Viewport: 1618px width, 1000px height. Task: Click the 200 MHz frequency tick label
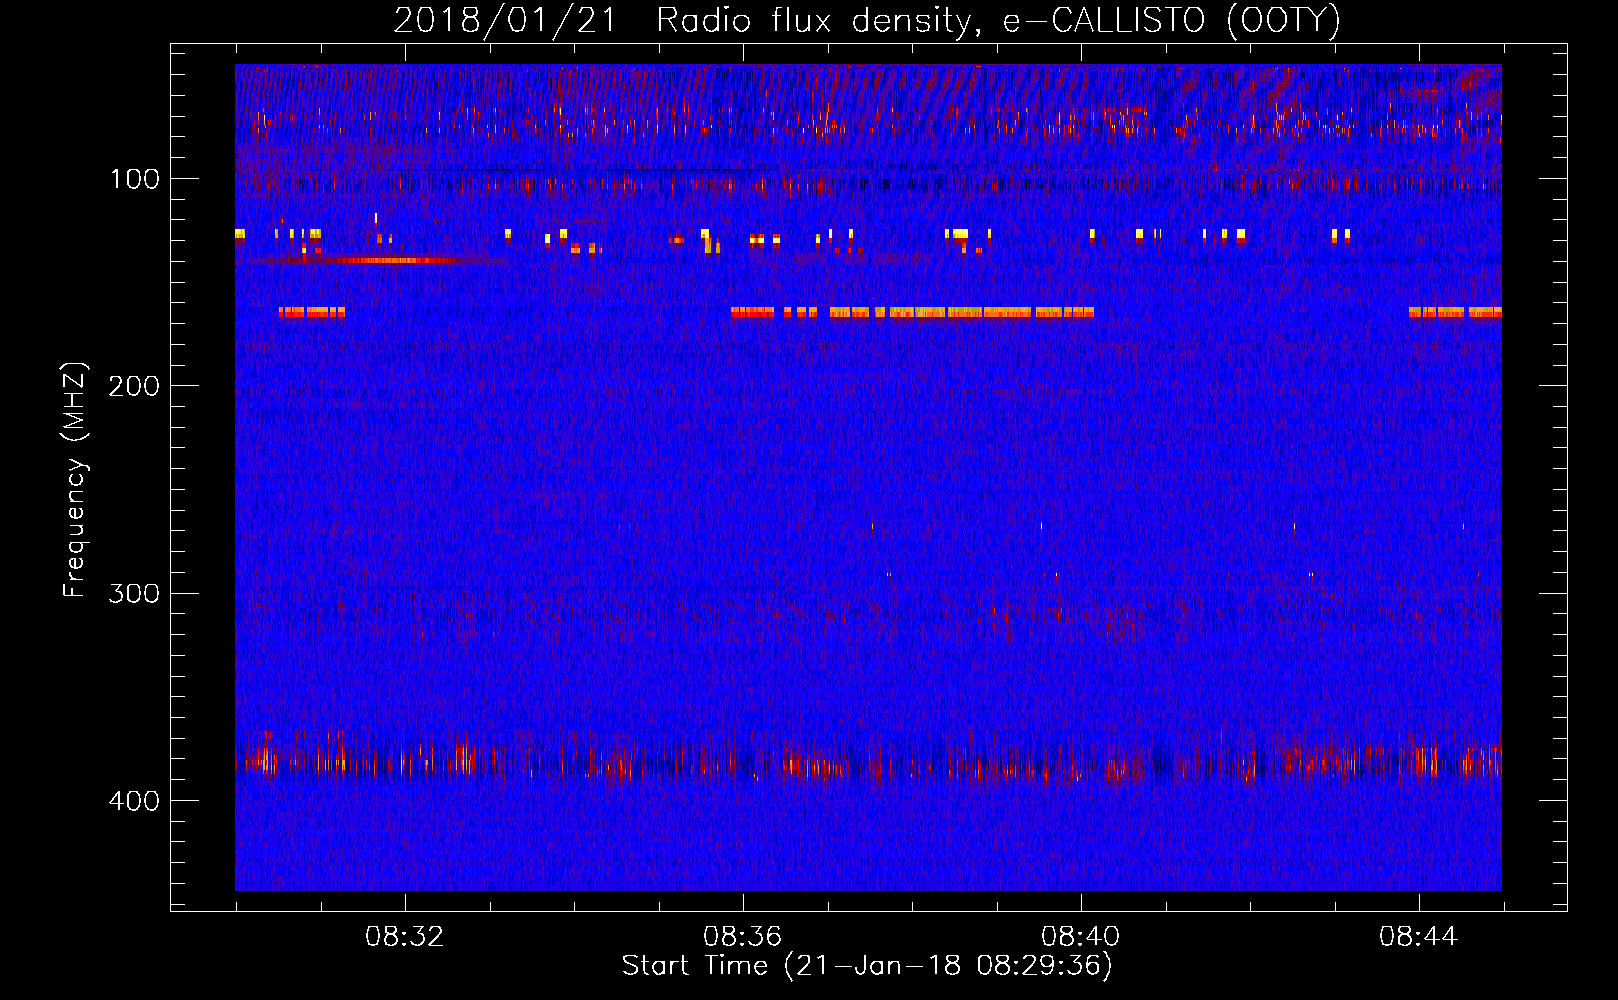[134, 386]
